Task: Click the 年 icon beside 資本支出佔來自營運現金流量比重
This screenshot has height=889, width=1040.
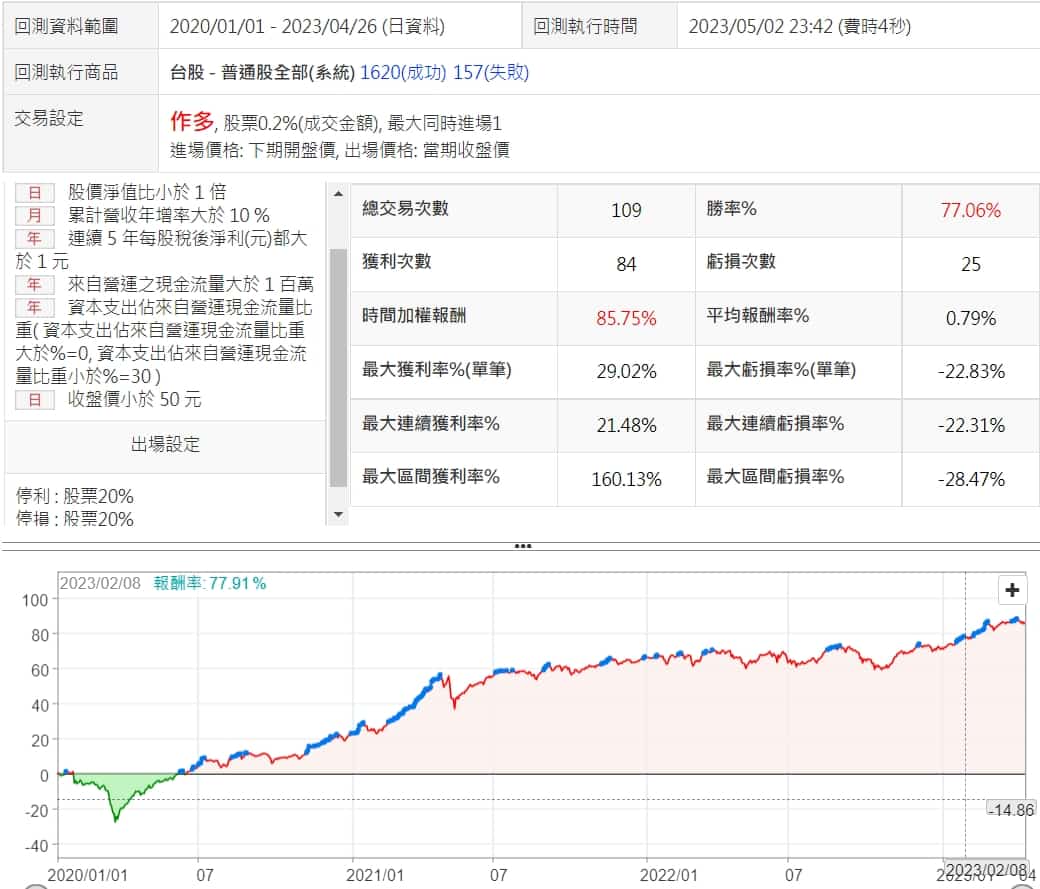Action: (35, 308)
